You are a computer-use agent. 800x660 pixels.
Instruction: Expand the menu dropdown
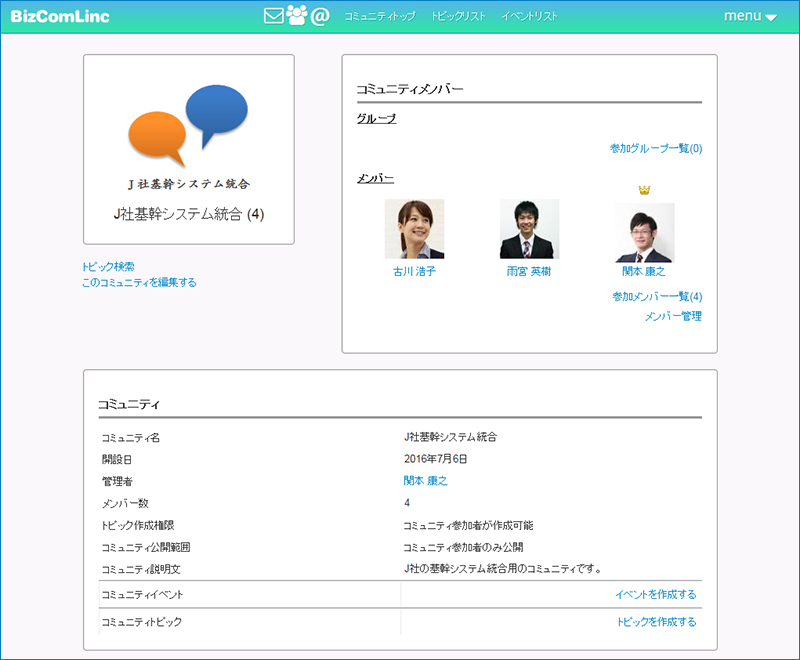[749, 16]
